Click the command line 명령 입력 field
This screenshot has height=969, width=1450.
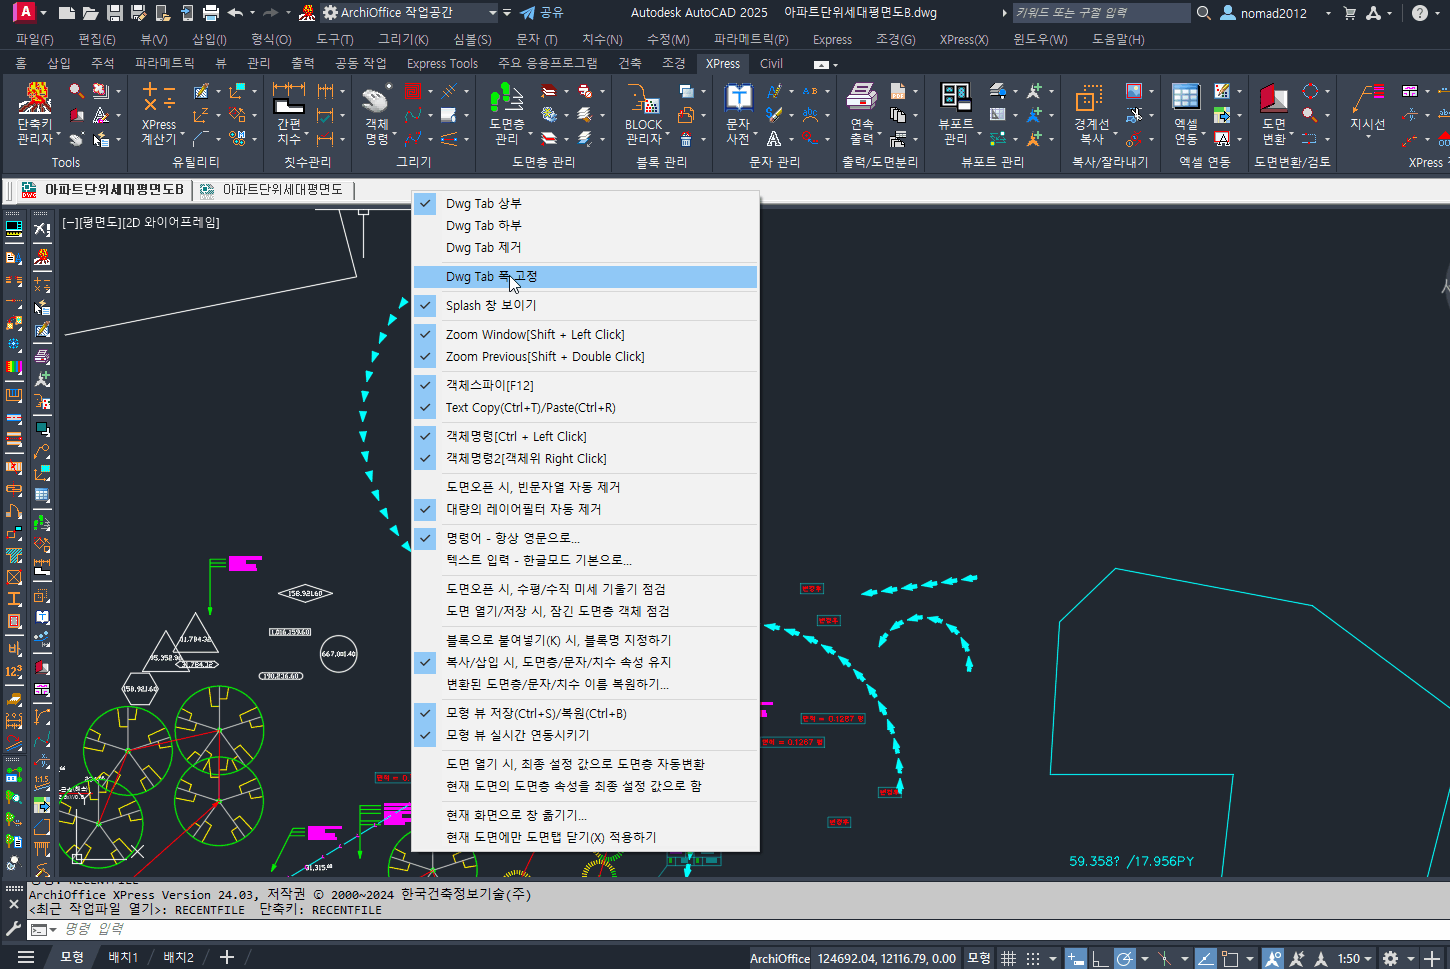click(740, 930)
